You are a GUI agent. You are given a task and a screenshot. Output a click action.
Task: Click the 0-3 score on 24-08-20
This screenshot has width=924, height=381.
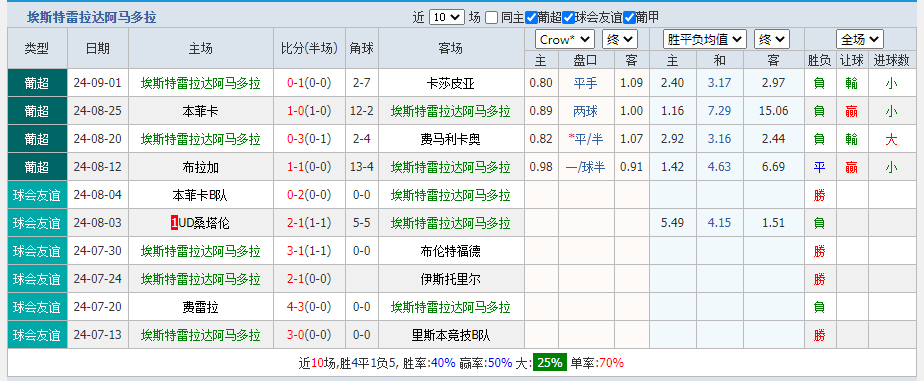[295, 139]
